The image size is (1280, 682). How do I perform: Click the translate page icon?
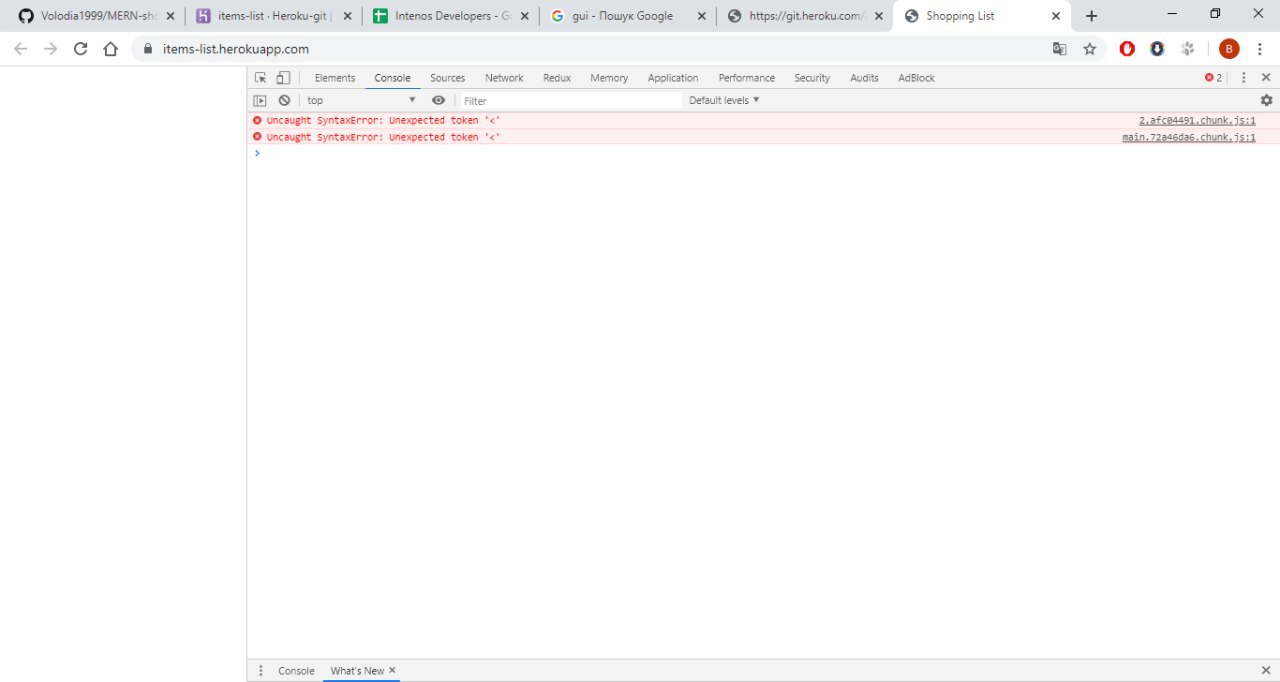1059,49
